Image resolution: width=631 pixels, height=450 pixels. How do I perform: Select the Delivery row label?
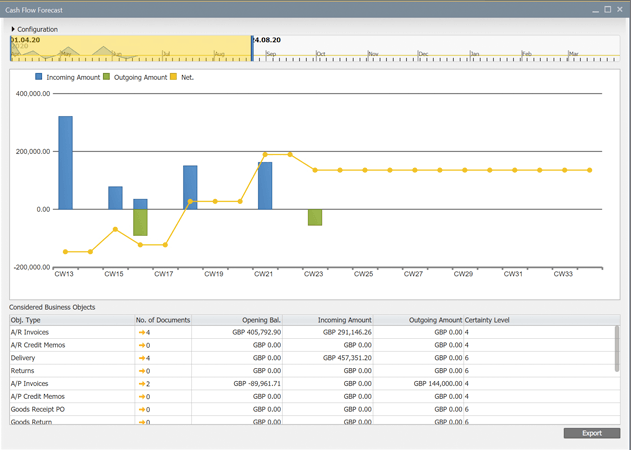(x=23, y=358)
